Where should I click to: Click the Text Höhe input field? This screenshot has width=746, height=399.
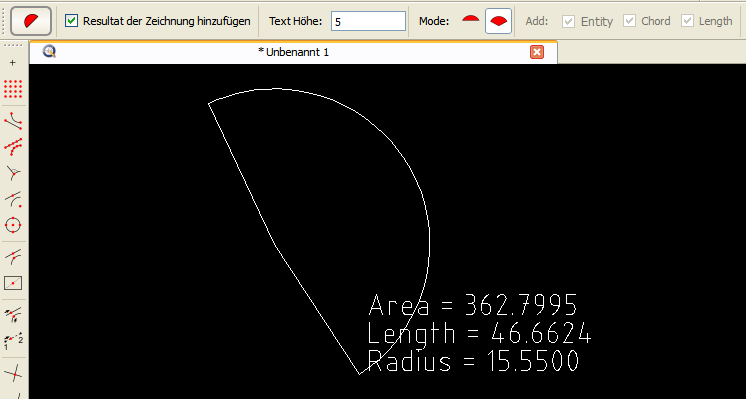[368, 21]
